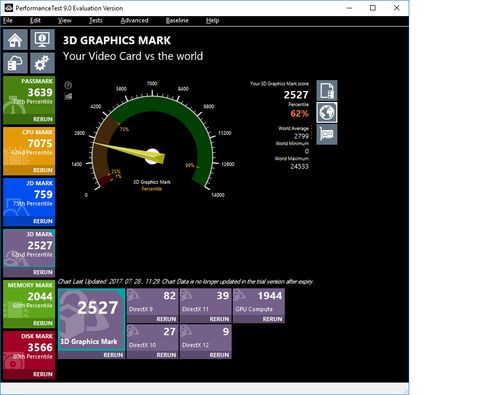Screen dimensions: 480x395
Task: Select the DirectX 10 result tile
Action: [152, 338]
